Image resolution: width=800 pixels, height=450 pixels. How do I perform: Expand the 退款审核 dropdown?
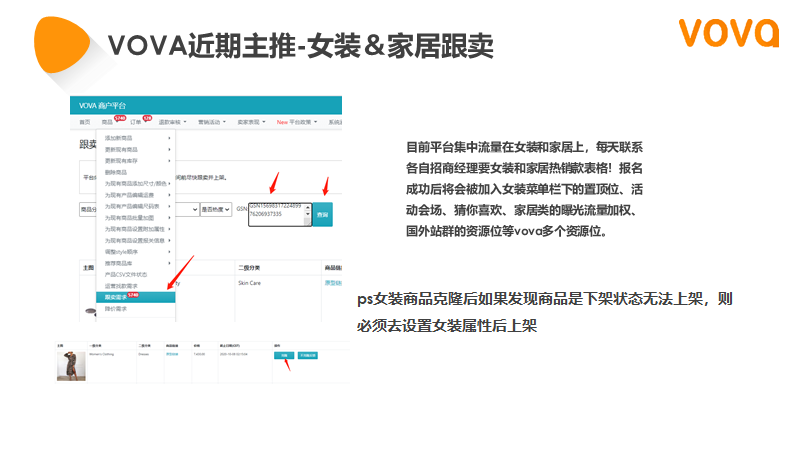click(172, 122)
